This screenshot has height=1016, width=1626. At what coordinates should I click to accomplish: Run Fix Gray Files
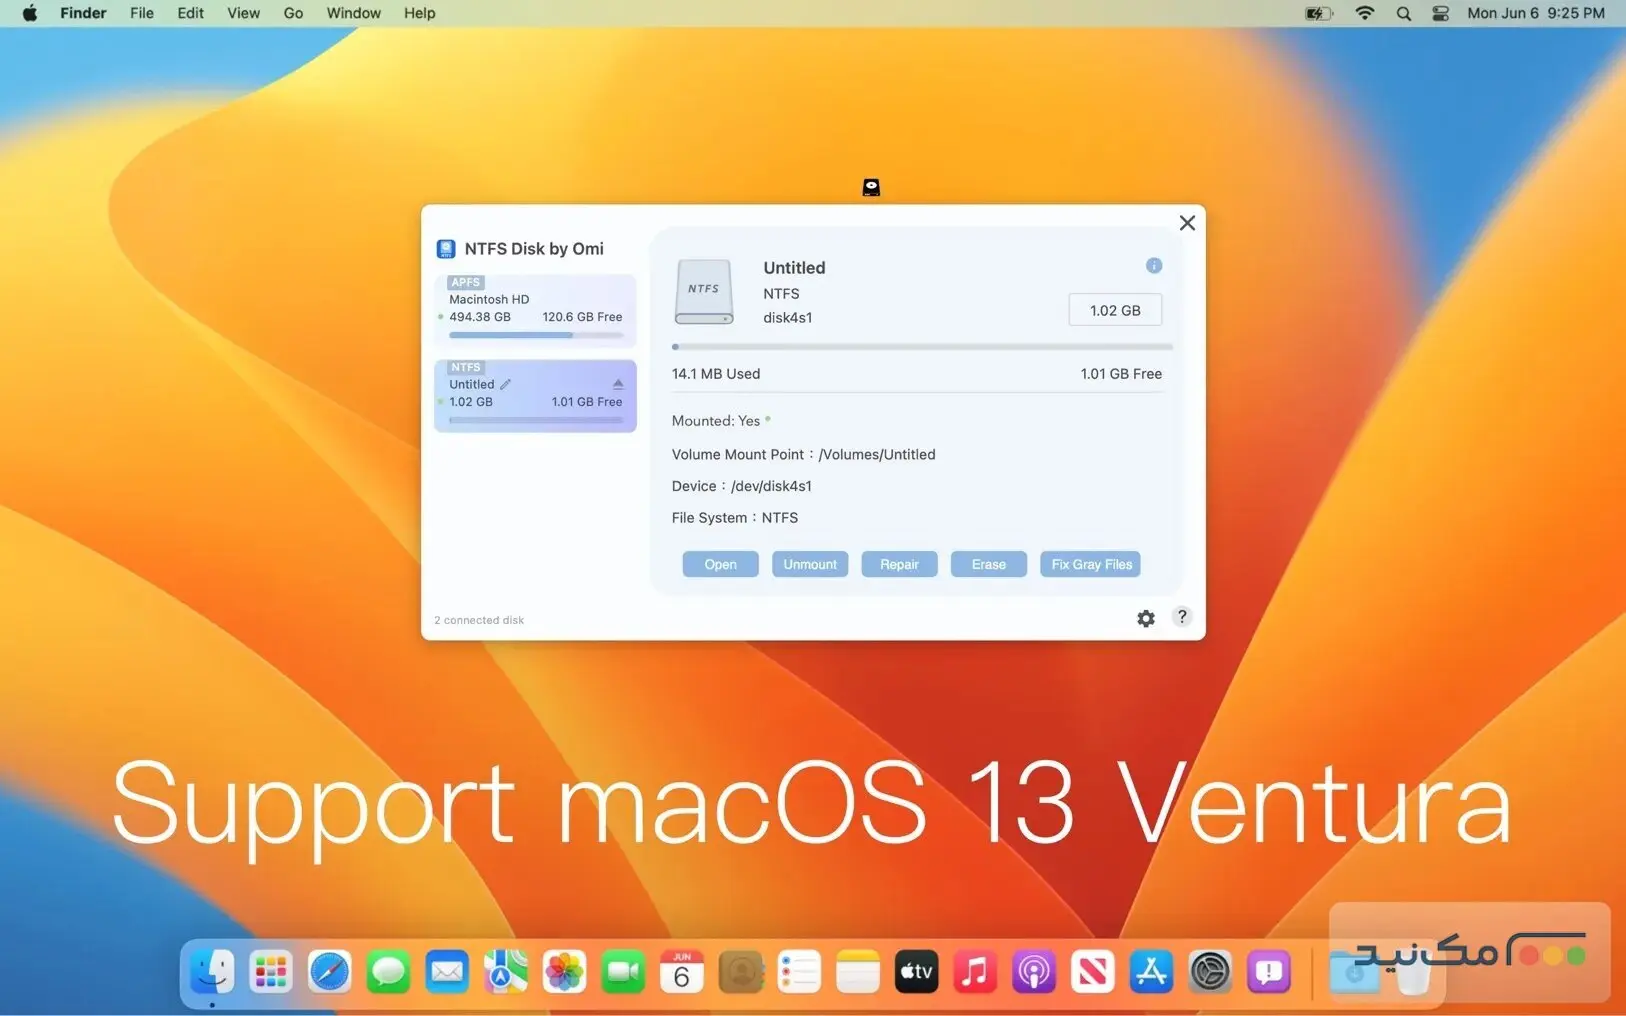click(1089, 563)
